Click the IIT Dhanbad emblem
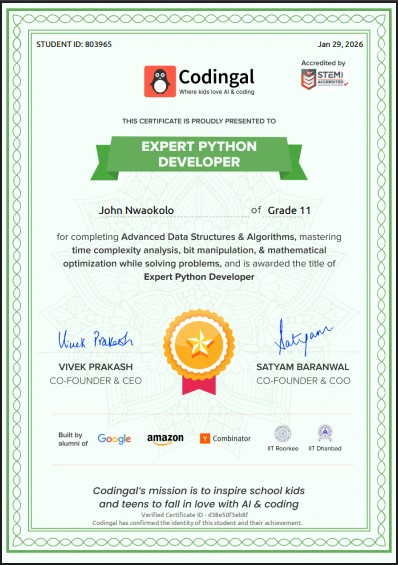The height and width of the screenshot is (565, 398). (x=325, y=433)
